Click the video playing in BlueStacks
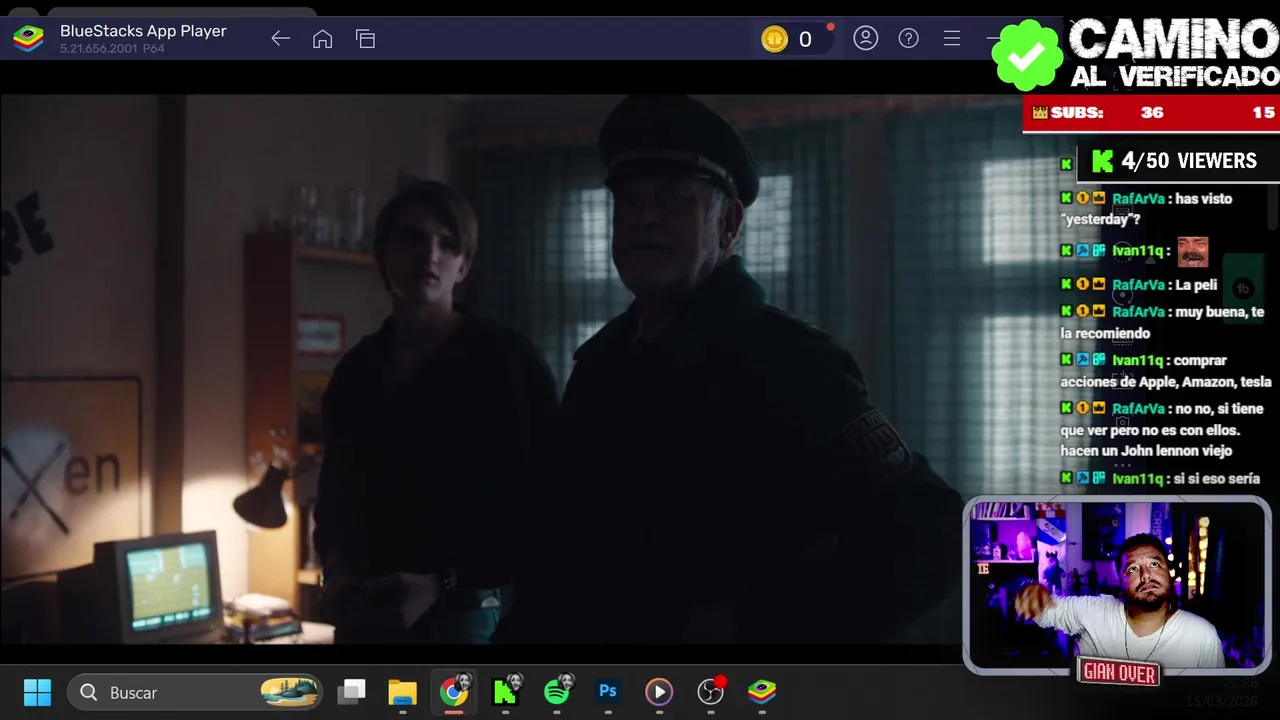This screenshot has height=720, width=1280. [480, 370]
